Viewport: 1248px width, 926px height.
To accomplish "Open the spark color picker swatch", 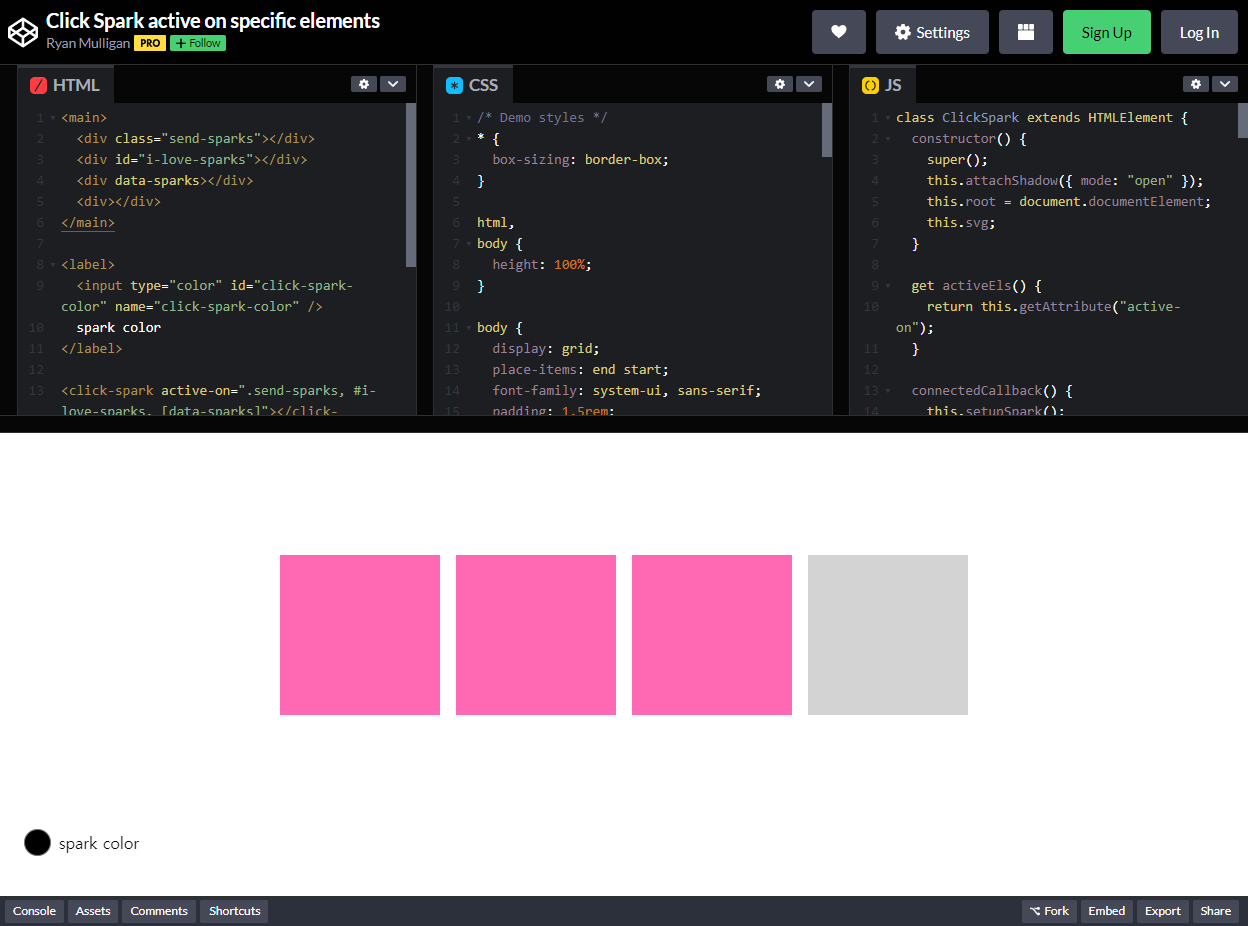I will [x=37, y=843].
